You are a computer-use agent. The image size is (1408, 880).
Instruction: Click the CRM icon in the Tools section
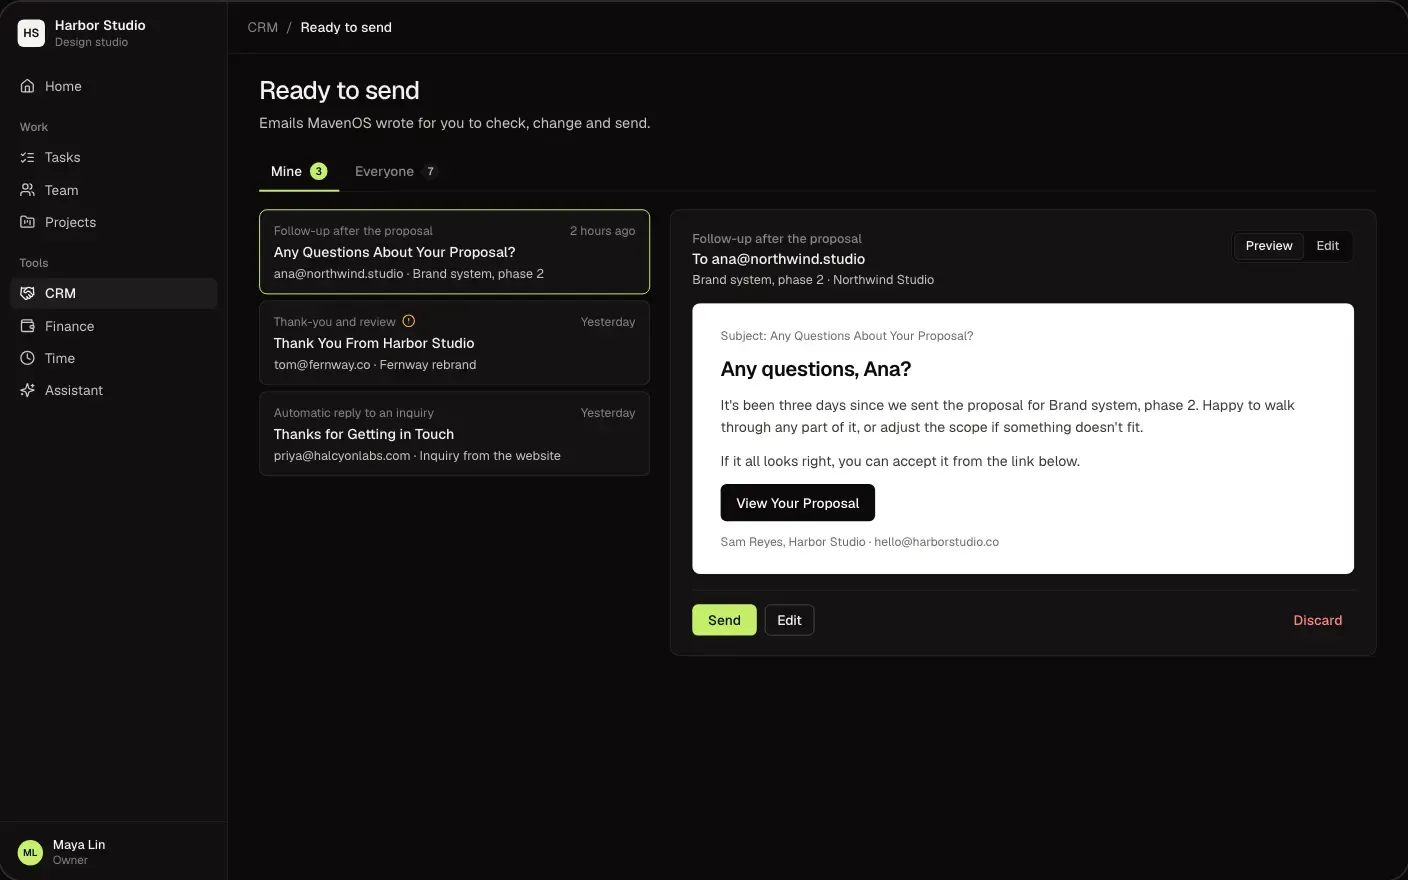[x=28, y=293]
